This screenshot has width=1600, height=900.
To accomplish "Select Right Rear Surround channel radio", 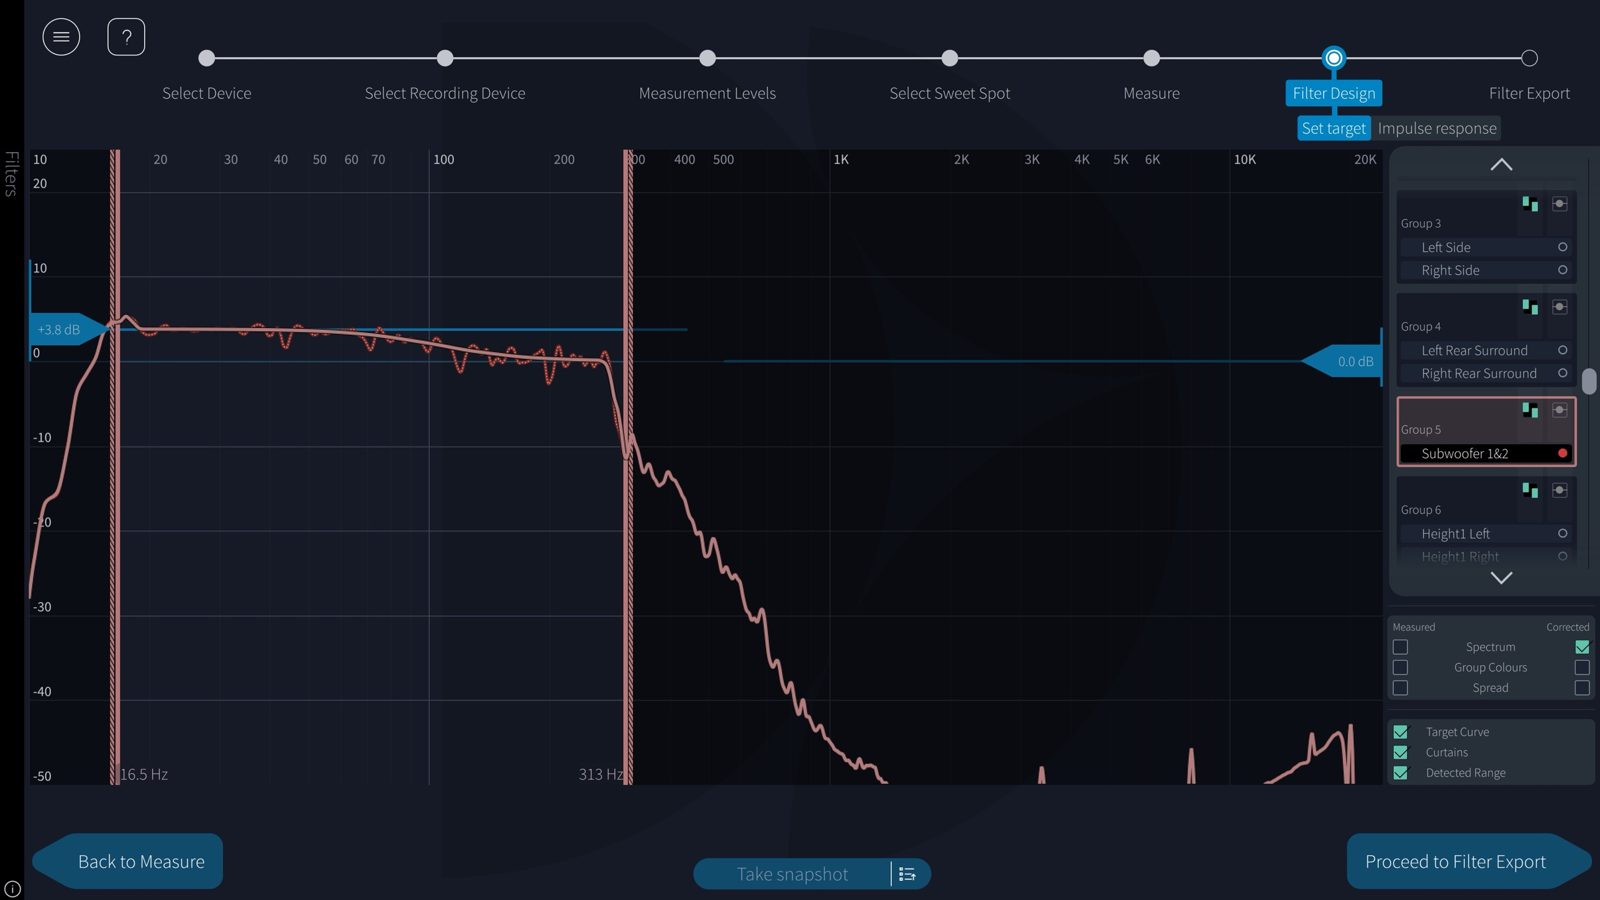I will coord(1562,373).
